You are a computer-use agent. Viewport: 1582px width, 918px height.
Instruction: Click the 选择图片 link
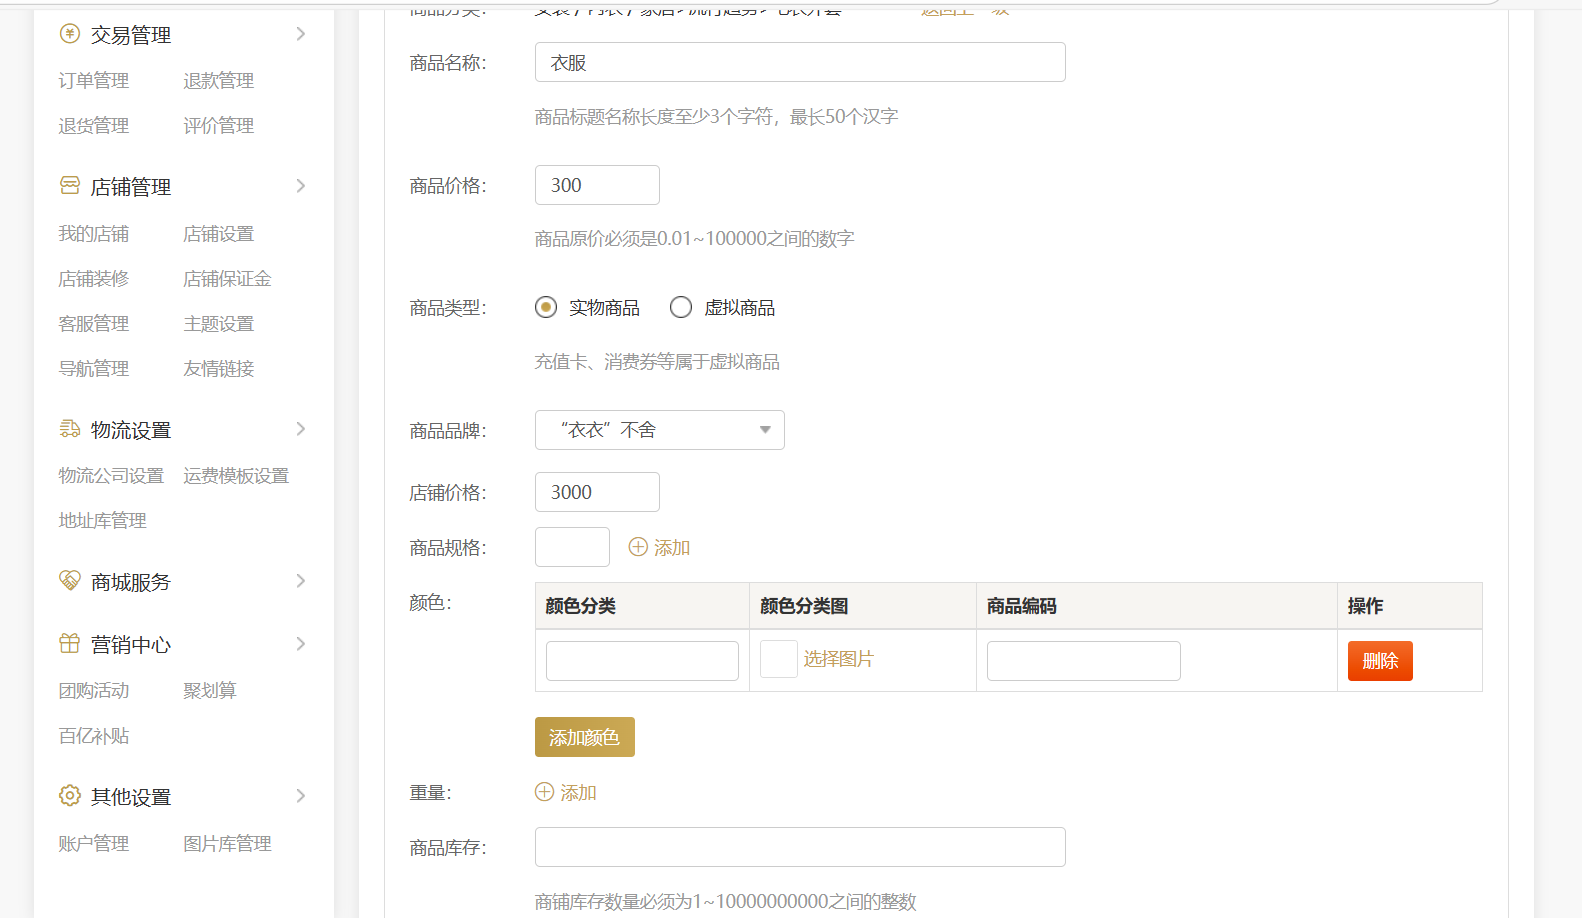point(838,659)
